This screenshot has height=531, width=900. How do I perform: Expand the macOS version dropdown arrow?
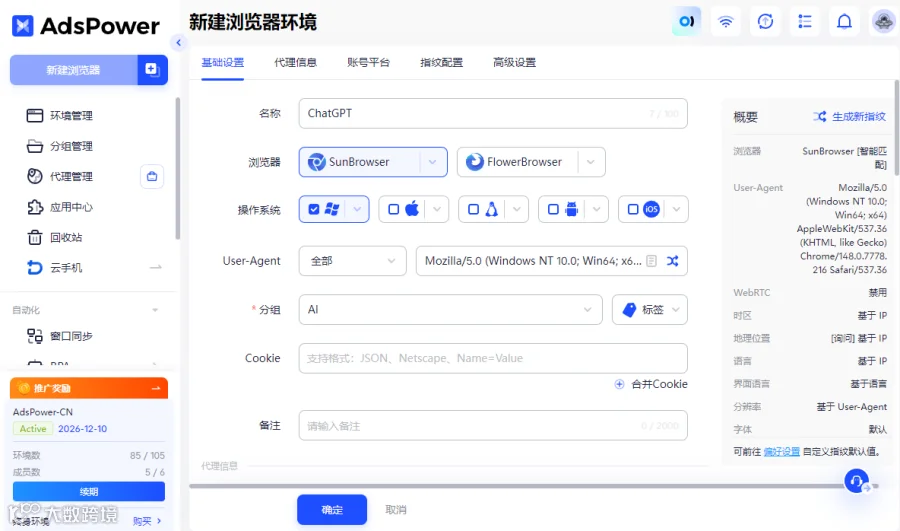coord(437,210)
